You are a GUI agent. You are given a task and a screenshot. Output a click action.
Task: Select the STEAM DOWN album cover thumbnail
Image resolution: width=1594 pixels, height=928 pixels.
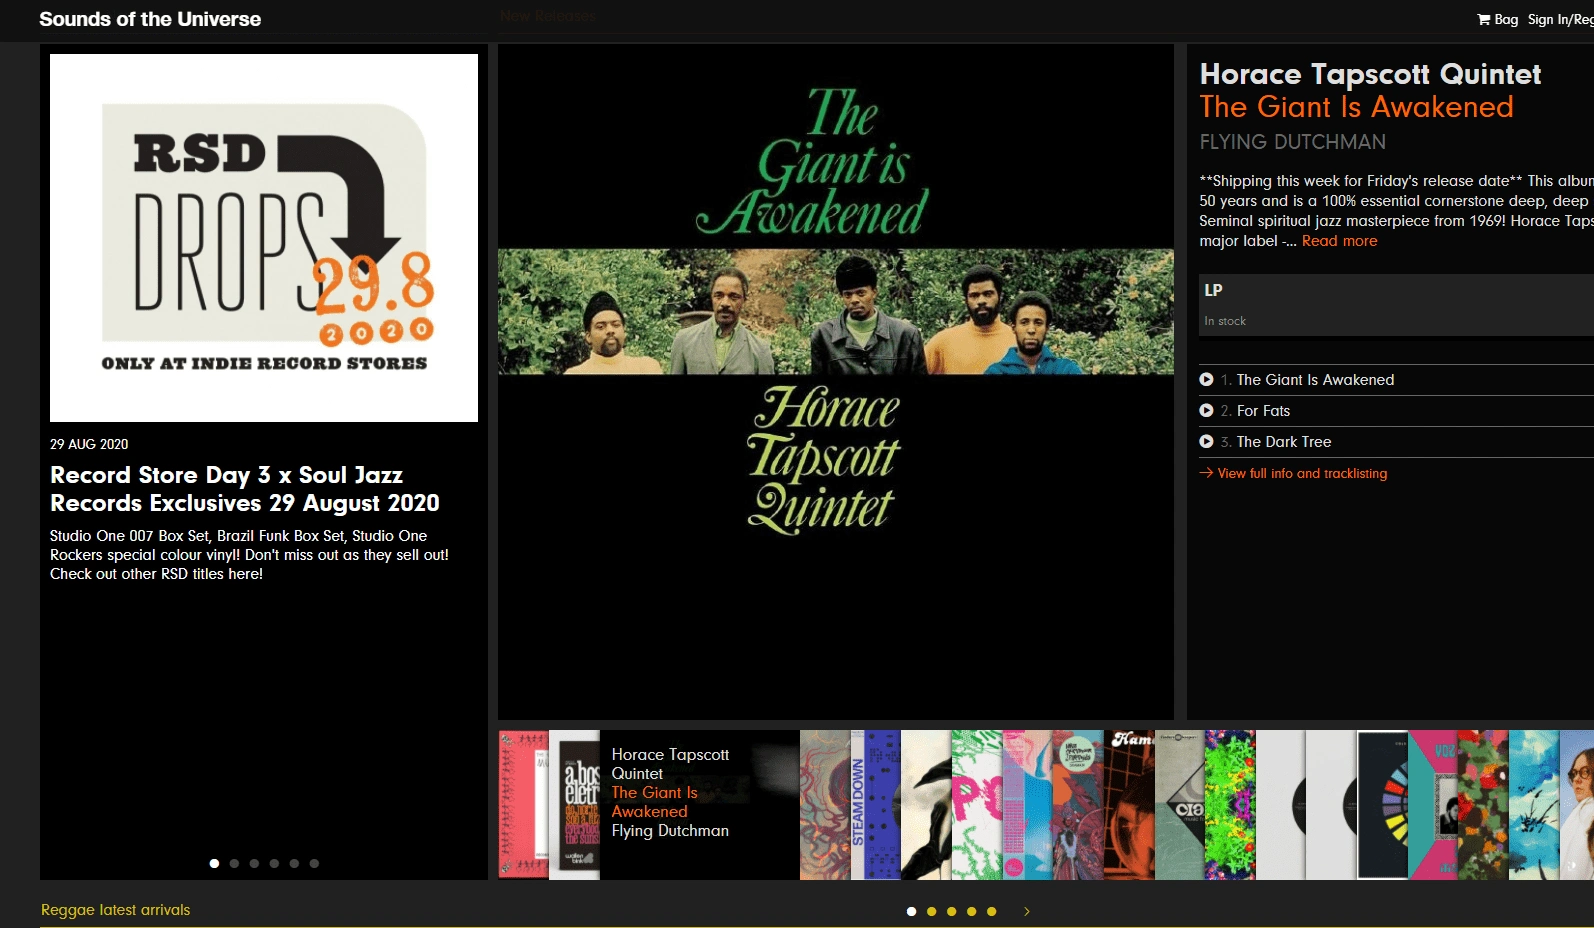pyautogui.click(x=876, y=805)
